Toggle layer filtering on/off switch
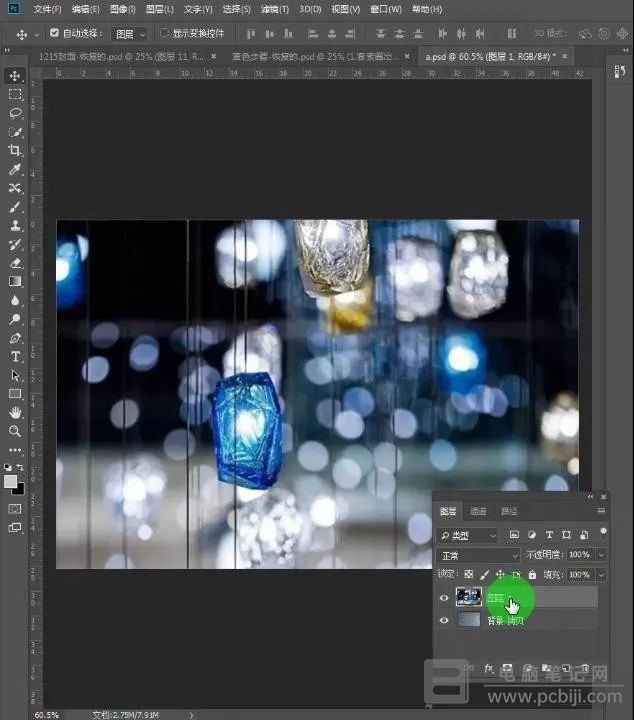The image size is (634, 720). 603,533
